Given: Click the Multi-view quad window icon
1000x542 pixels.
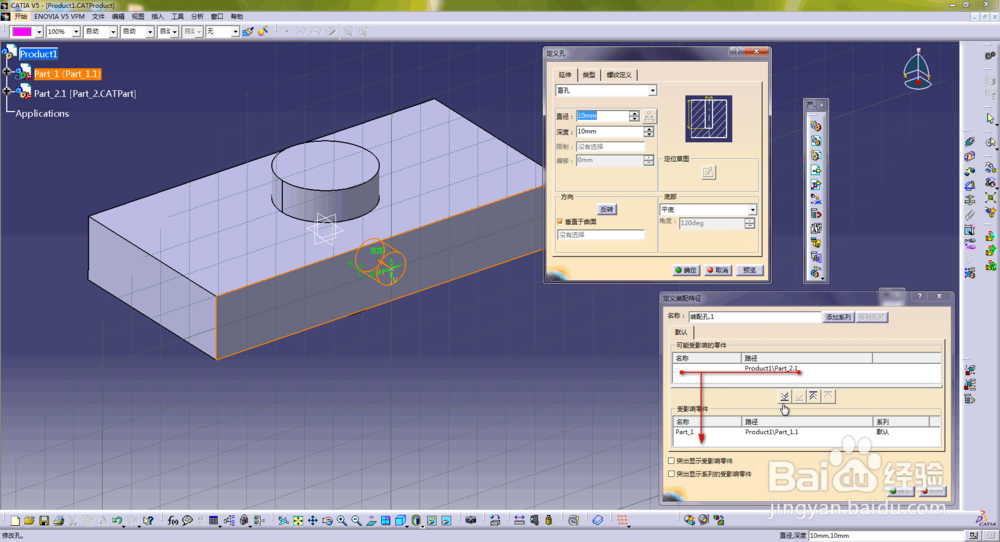Looking at the screenshot, I should [386, 521].
